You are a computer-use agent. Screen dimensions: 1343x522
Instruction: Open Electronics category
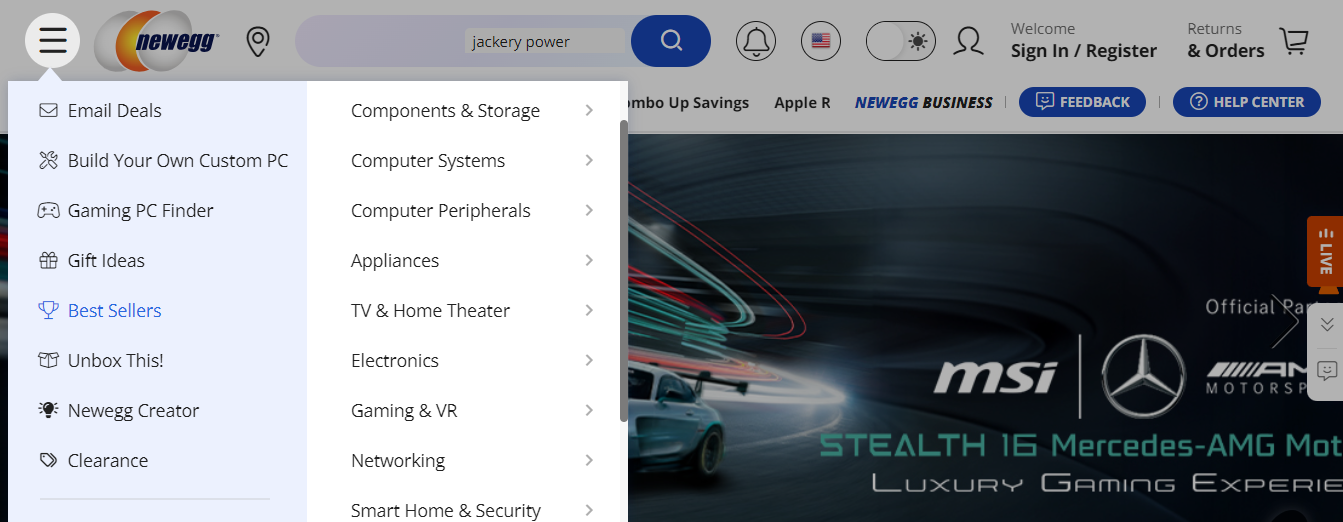(395, 360)
